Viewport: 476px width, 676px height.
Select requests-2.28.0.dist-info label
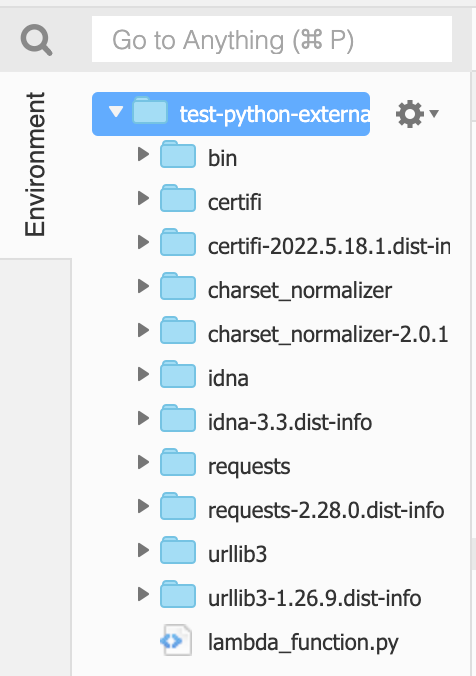(326, 511)
